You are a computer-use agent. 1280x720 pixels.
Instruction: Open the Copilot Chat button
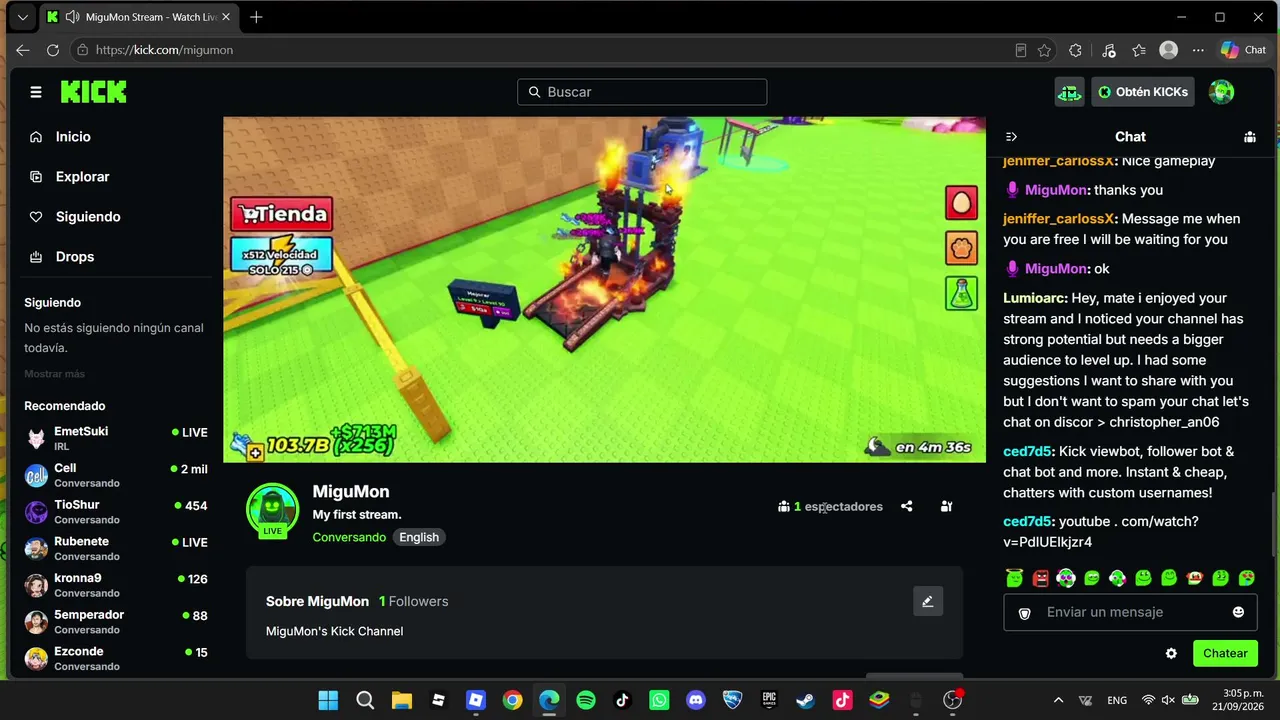1243,50
